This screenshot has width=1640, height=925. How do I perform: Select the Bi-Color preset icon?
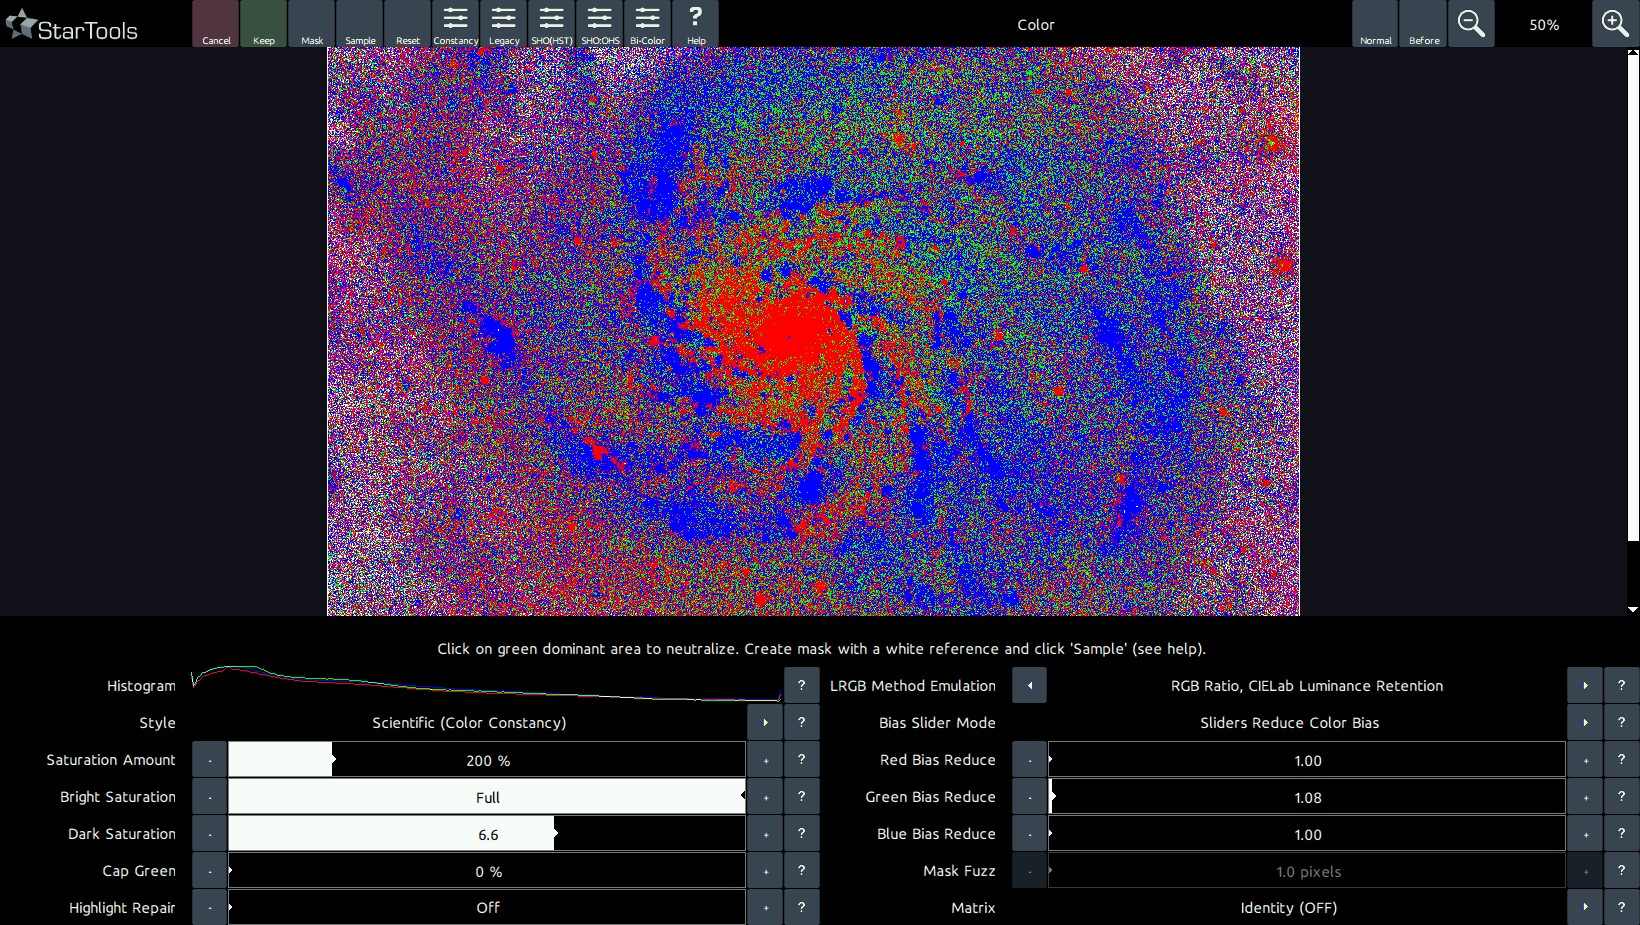click(x=647, y=24)
